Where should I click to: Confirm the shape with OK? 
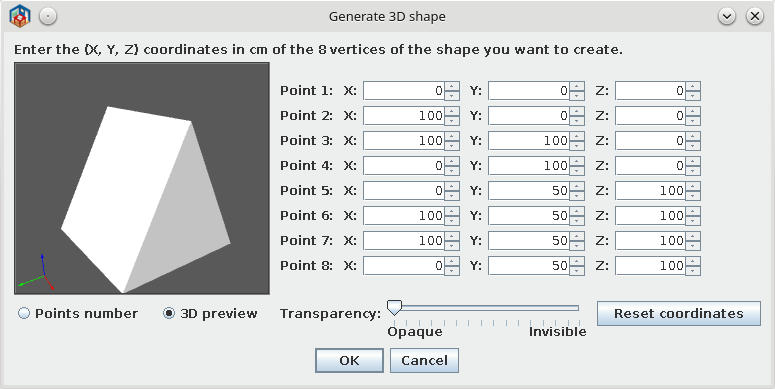[x=349, y=360]
